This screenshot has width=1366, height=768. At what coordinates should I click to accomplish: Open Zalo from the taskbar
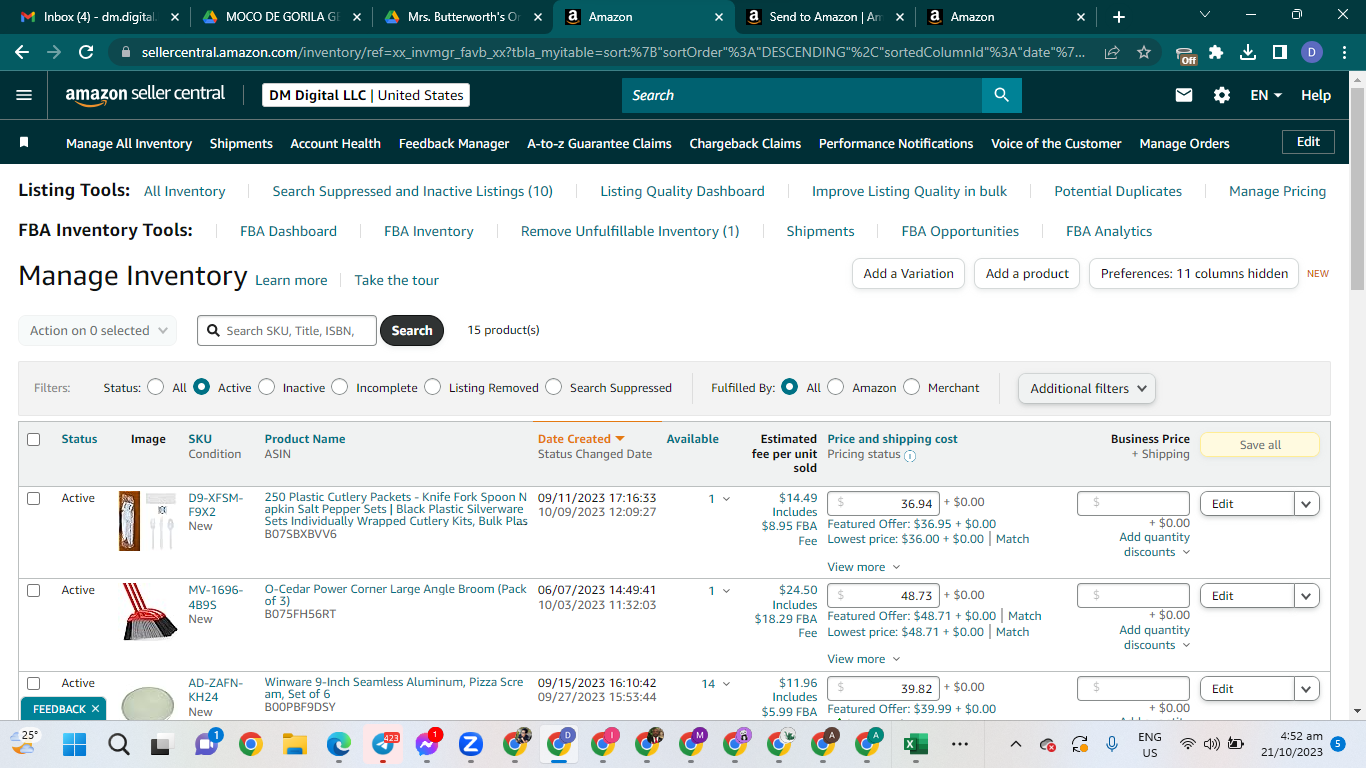click(x=471, y=744)
